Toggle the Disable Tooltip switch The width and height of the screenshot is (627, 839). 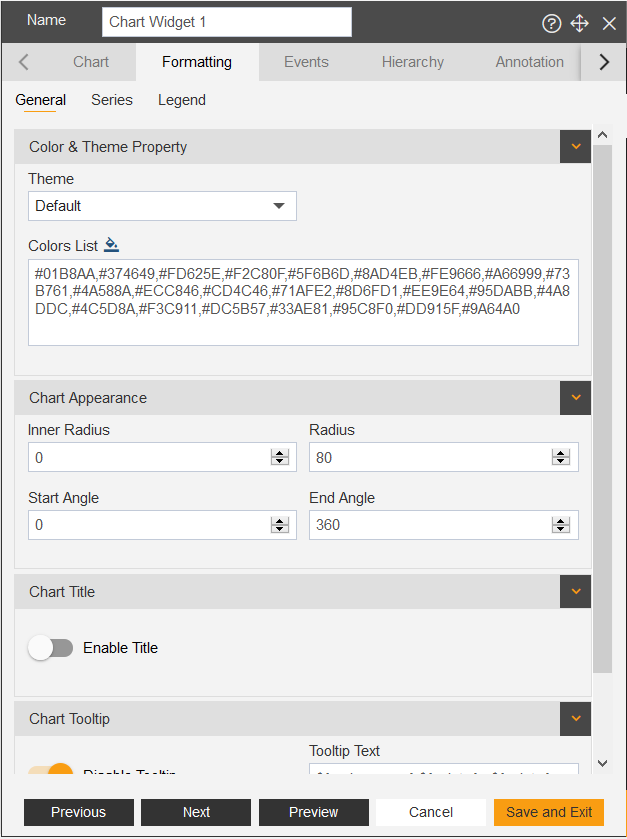51,771
